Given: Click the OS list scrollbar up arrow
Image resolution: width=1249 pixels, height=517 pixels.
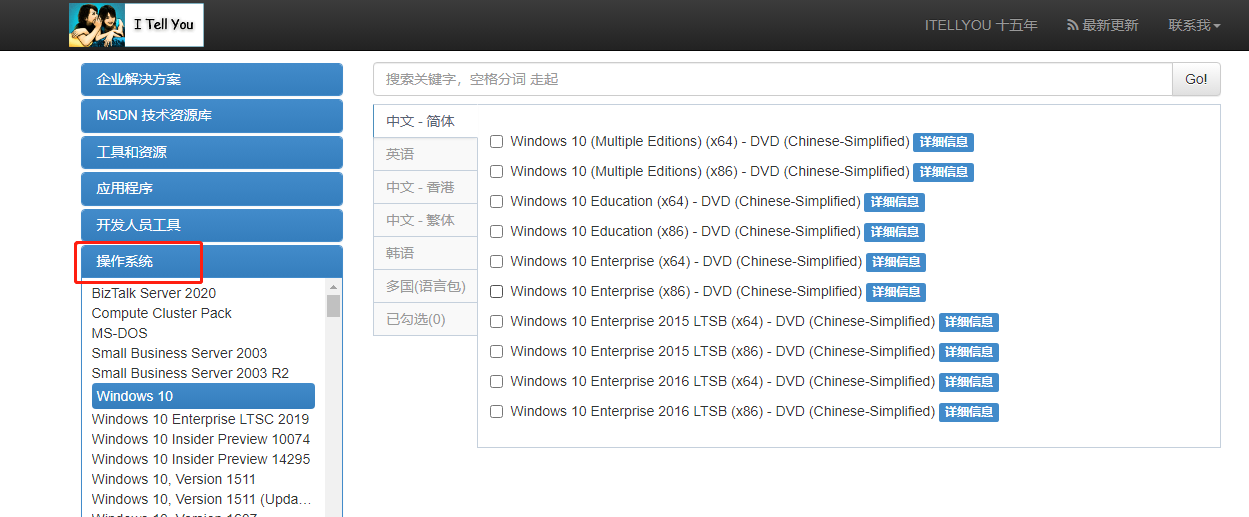Looking at the screenshot, I should click(x=333, y=287).
